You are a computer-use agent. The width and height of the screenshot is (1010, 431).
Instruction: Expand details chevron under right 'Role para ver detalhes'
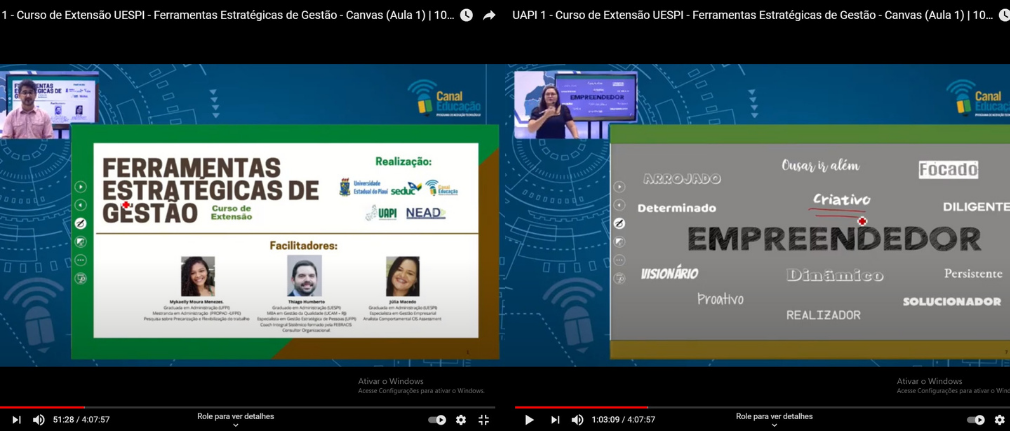(x=774, y=425)
